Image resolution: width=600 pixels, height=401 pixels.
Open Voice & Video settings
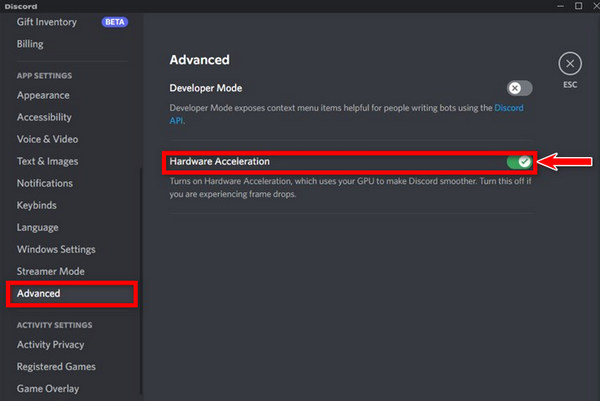pyautogui.click(x=47, y=140)
